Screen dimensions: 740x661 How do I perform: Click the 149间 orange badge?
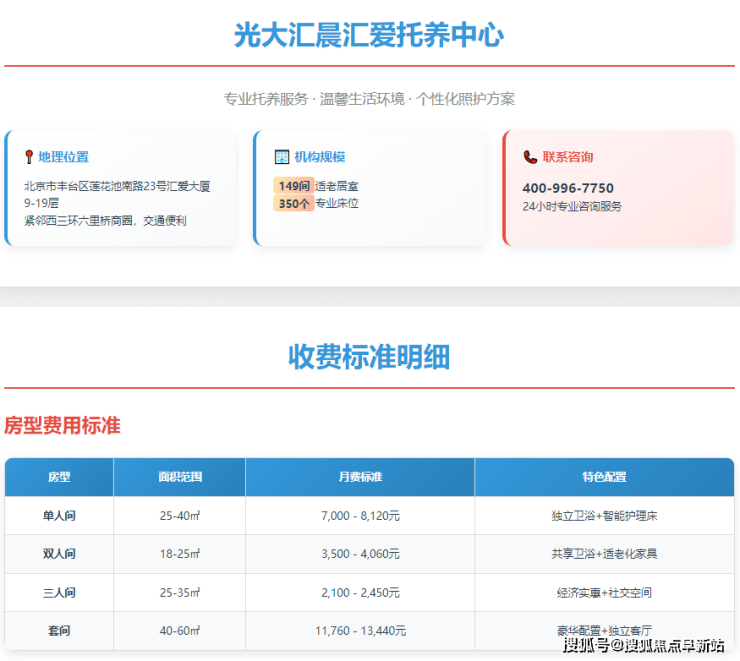pos(294,186)
